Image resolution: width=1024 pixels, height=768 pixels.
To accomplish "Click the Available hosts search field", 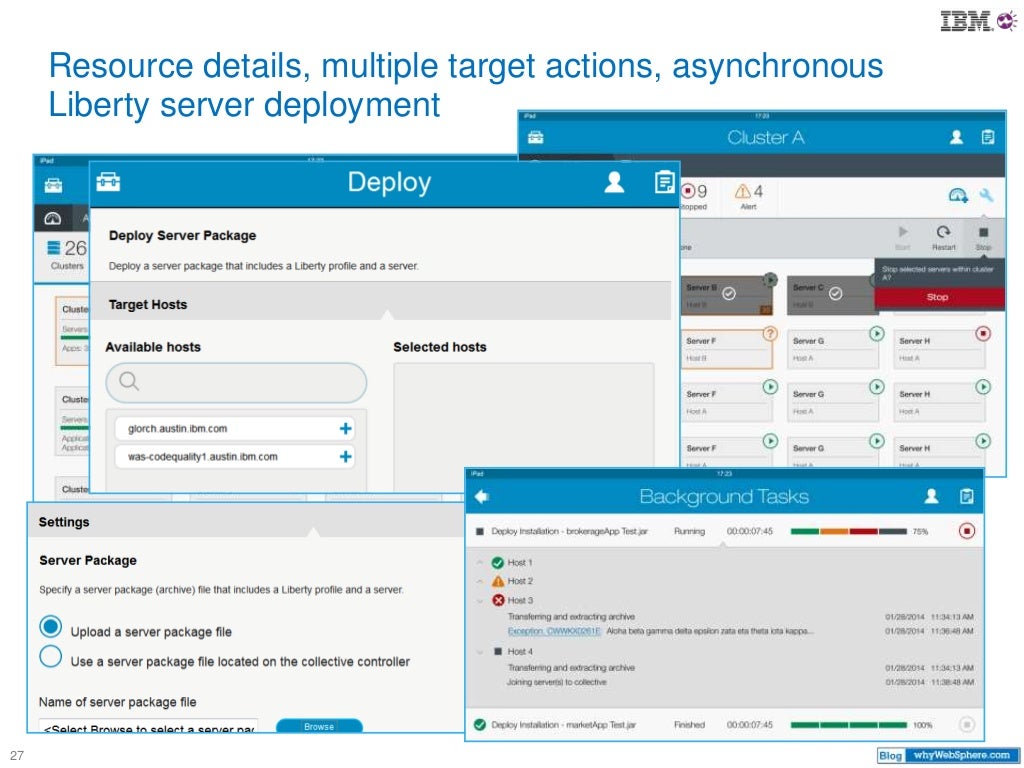I will pos(236,382).
